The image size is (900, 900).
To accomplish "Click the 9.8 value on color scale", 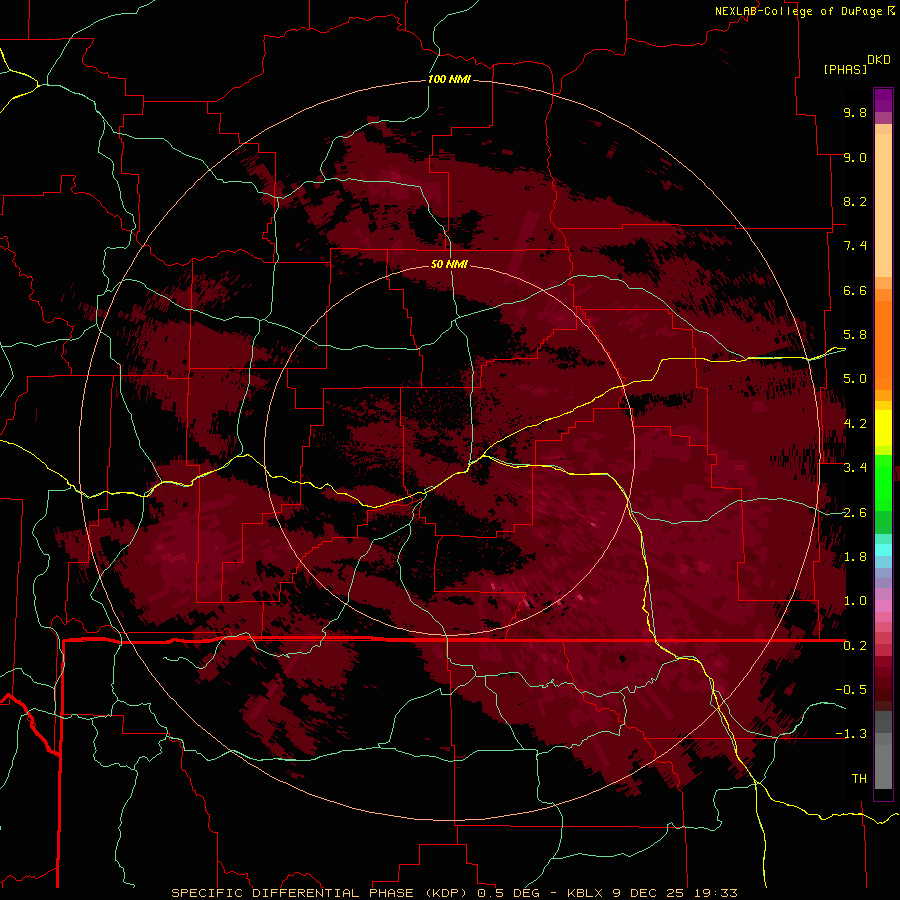I will tap(855, 112).
